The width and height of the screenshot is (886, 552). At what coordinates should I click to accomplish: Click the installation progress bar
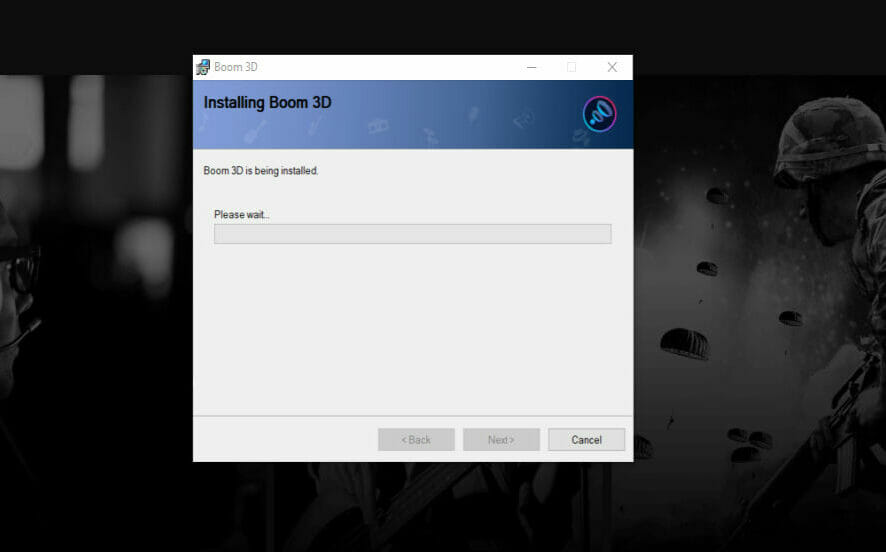coord(412,234)
